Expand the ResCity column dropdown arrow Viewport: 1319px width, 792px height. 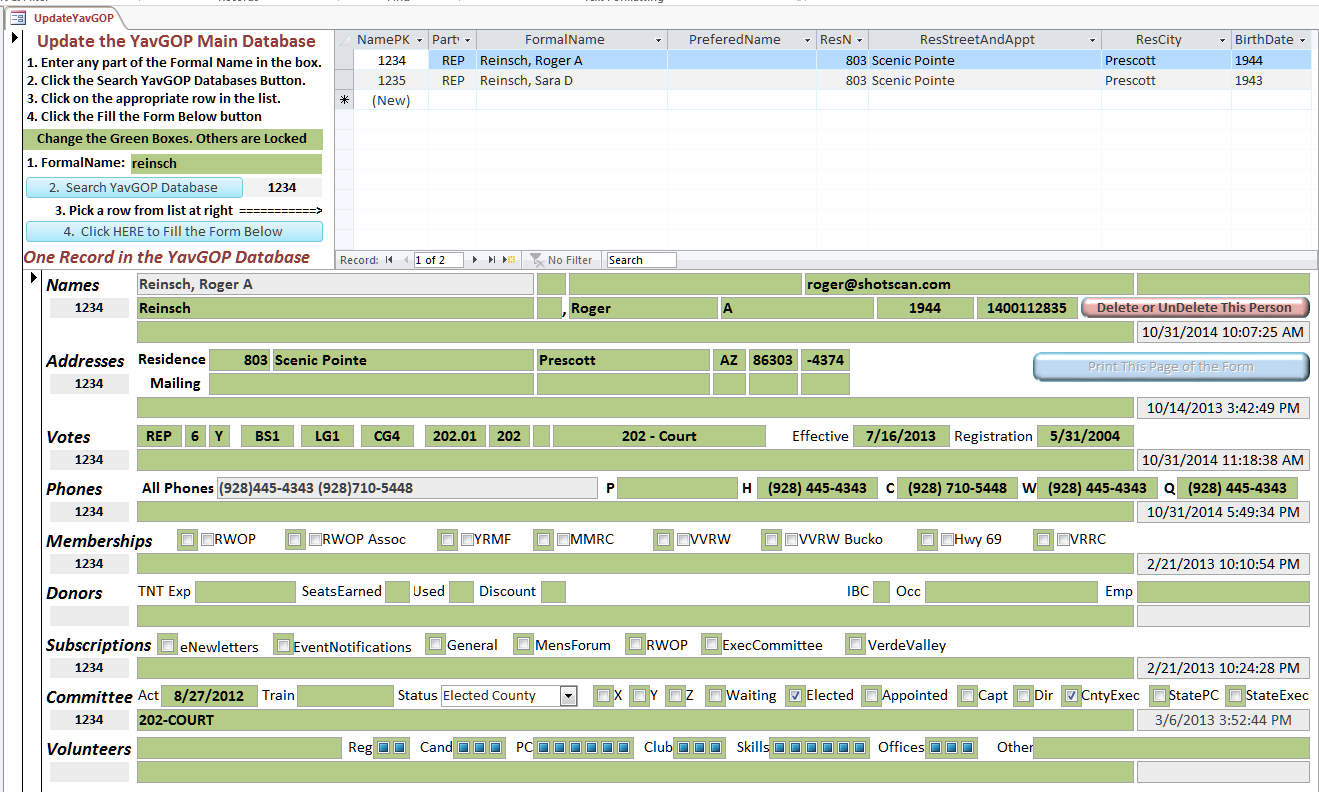pyautogui.click(x=1222, y=40)
